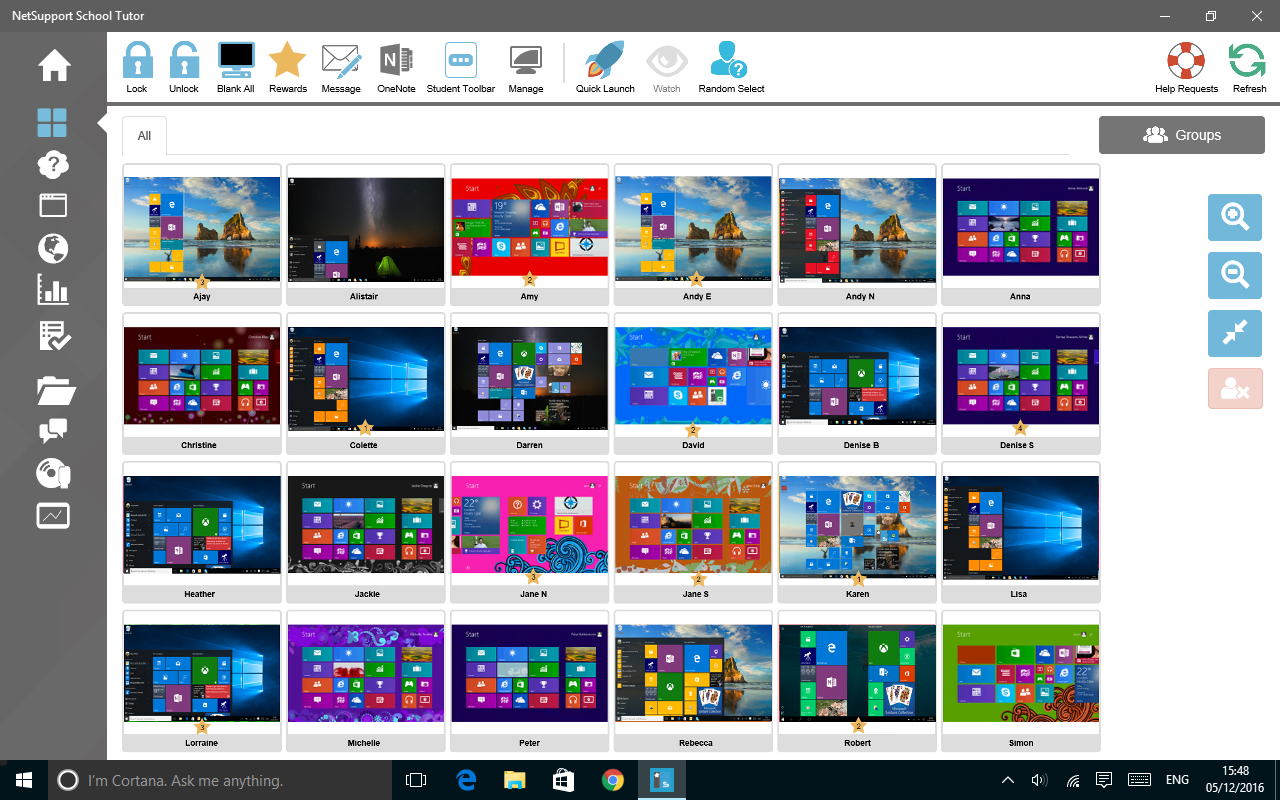Send a Message to students

pyautogui.click(x=341, y=62)
